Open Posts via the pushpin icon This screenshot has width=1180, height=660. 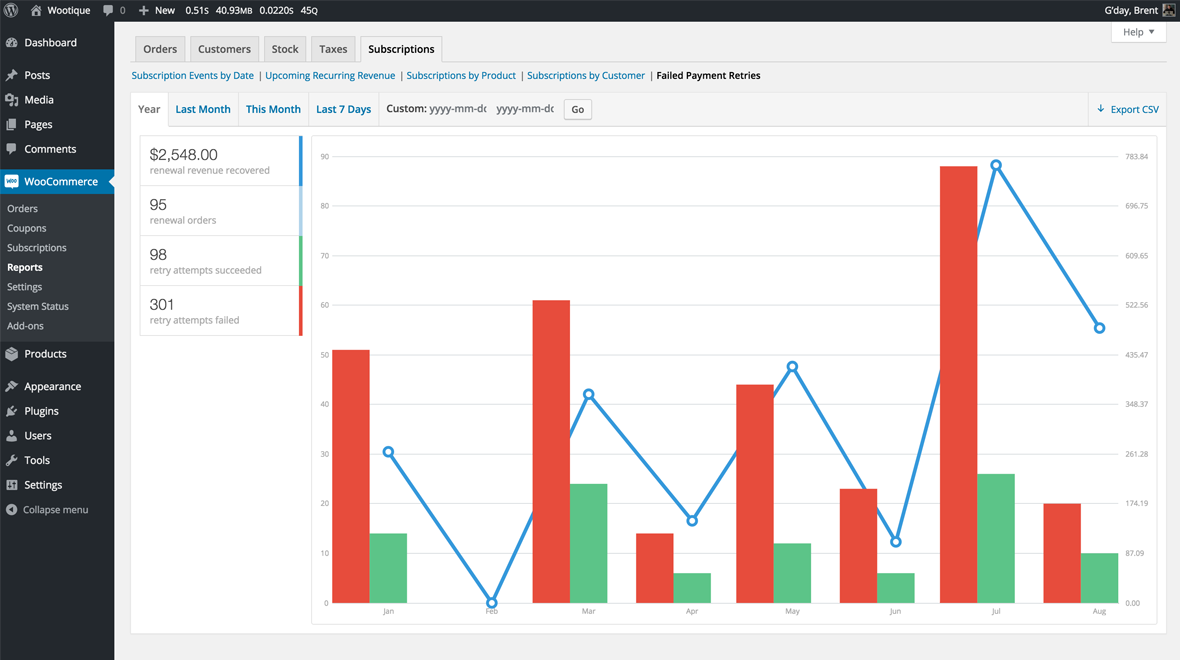pyautogui.click(x=12, y=75)
